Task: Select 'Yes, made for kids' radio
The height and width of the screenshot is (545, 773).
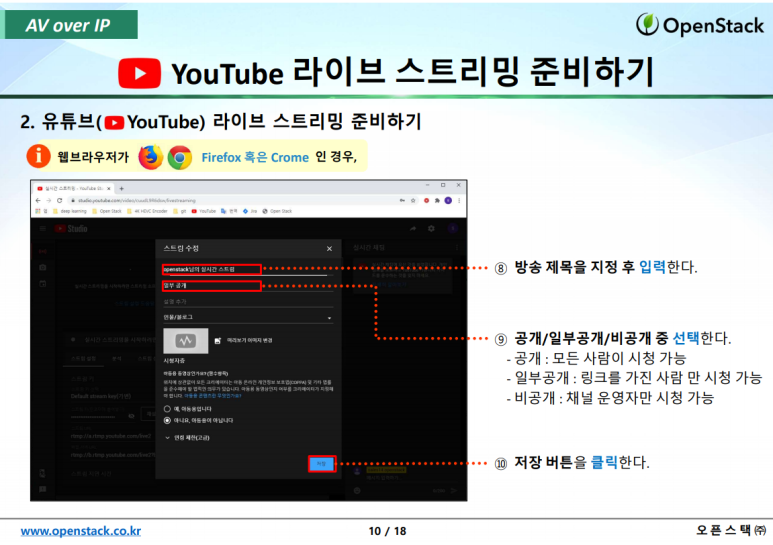Action: coord(167,409)
